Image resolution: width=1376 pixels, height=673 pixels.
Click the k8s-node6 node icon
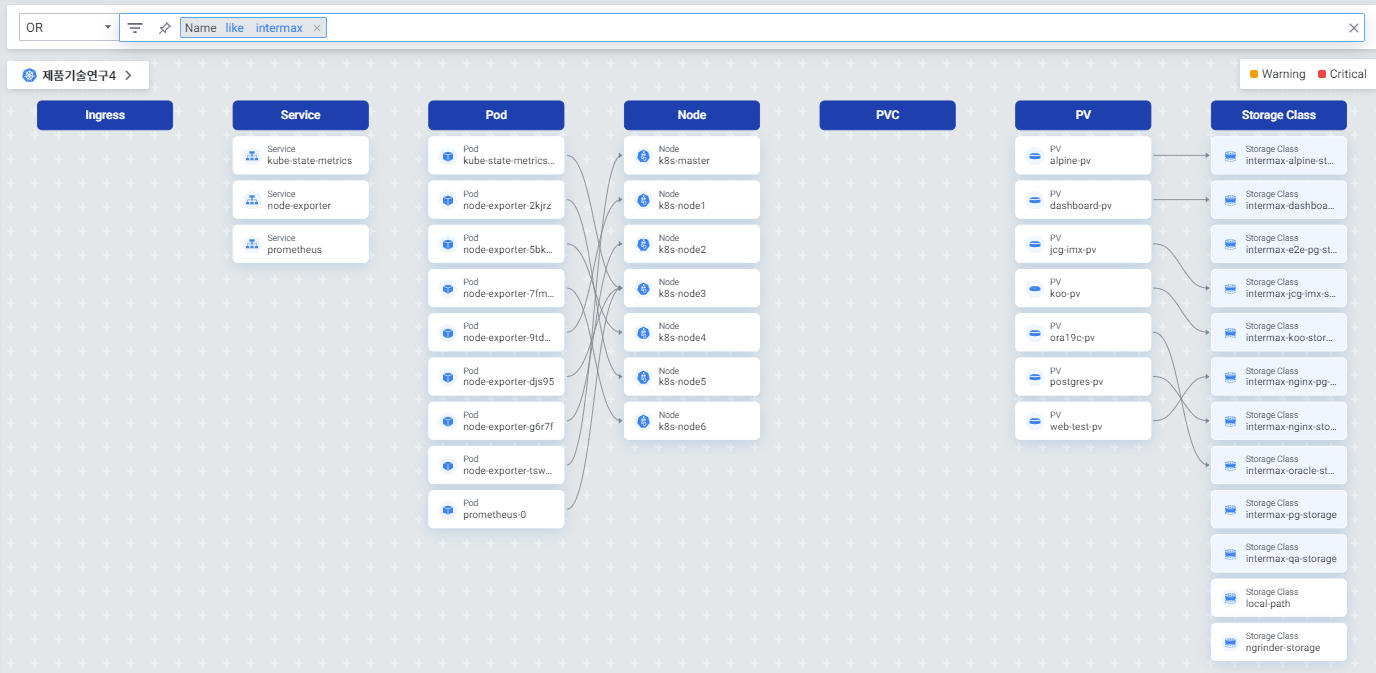[643, 422]
